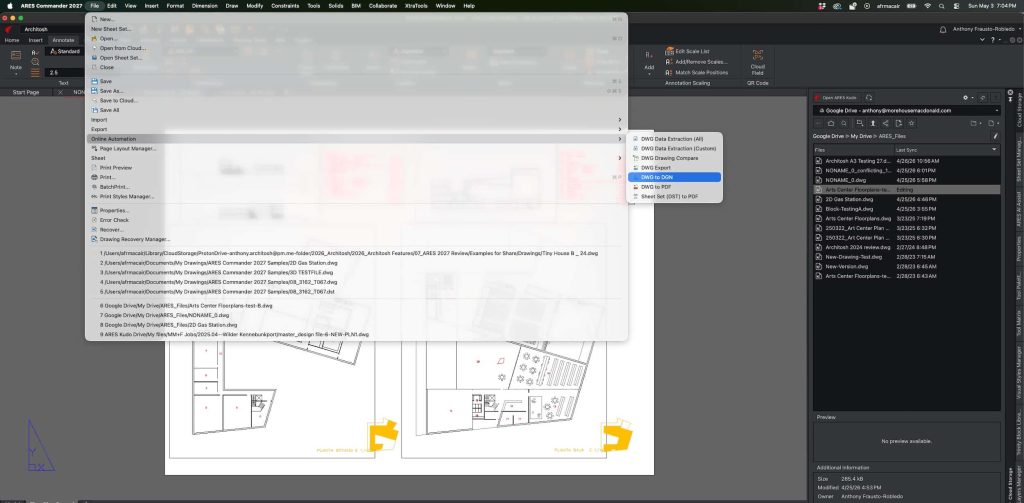Click the macOS Control Center icon
Viewport: 1024px width, 503px height.
click(955, 5)
